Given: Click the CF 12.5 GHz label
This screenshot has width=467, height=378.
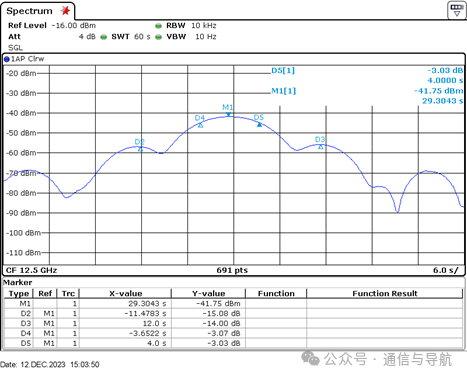Looking at the screenshot, I should click(x=31, y=270).
